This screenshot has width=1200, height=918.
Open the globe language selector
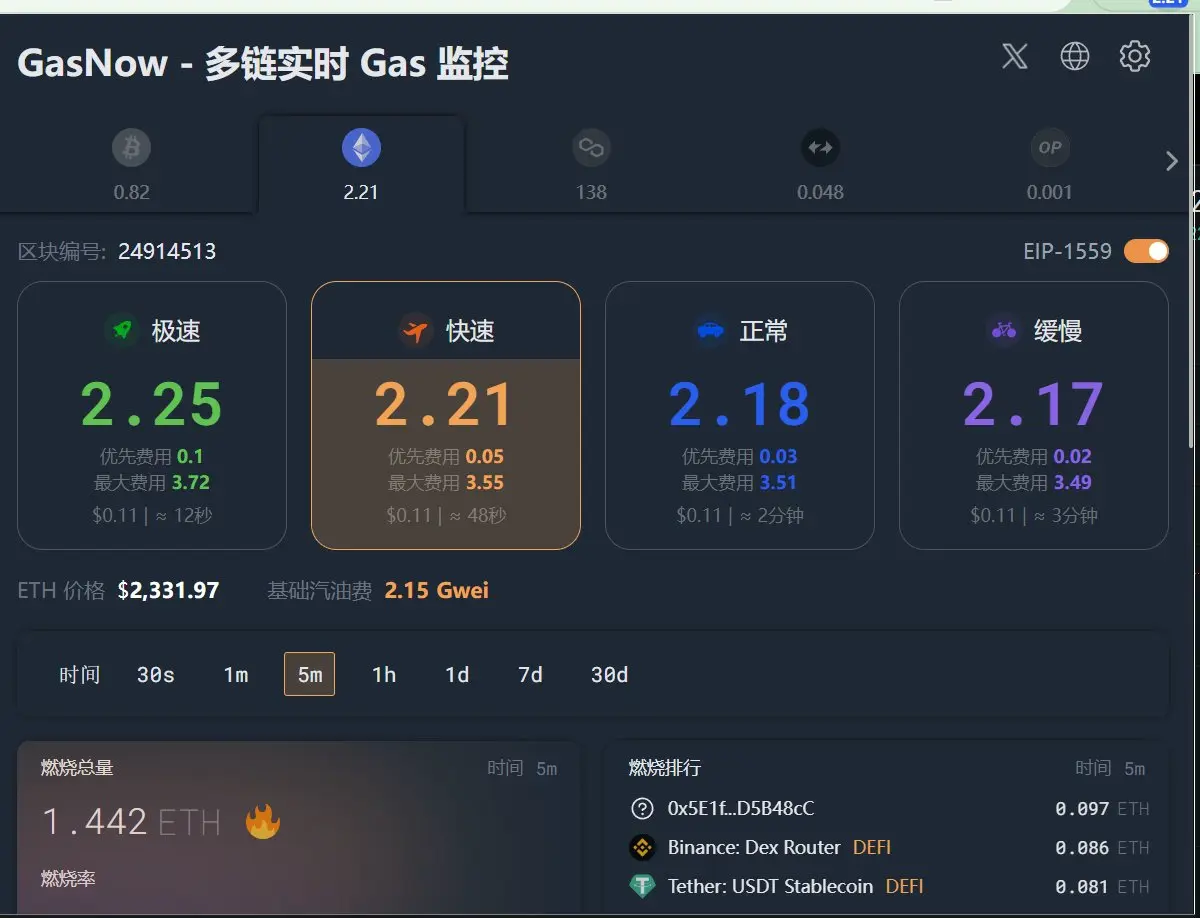(1075, 56)
